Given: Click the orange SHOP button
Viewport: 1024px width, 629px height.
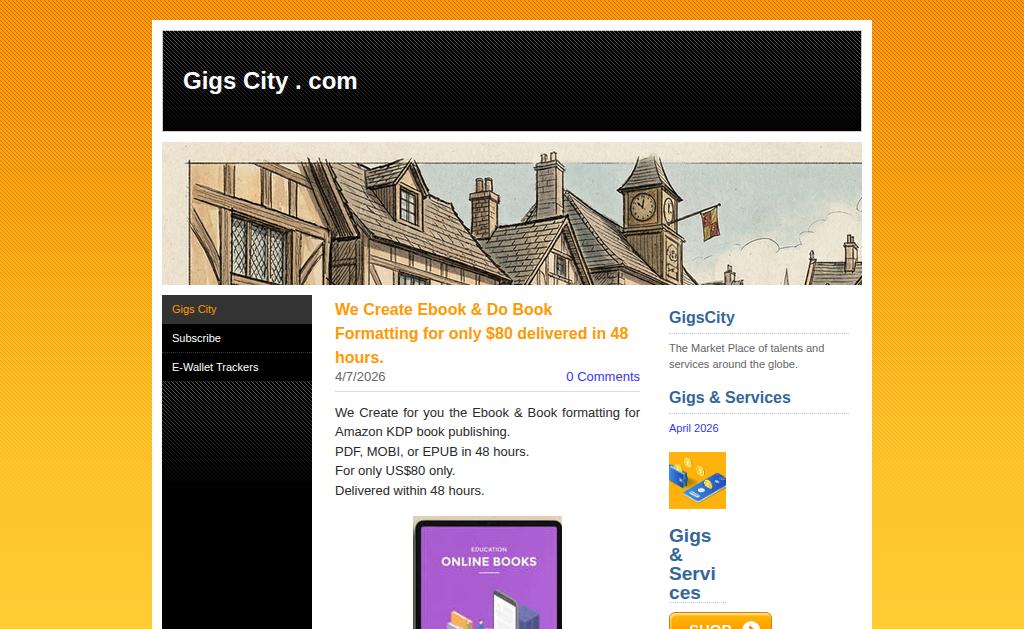Looking at the screenshot, I should click(720, 621).
